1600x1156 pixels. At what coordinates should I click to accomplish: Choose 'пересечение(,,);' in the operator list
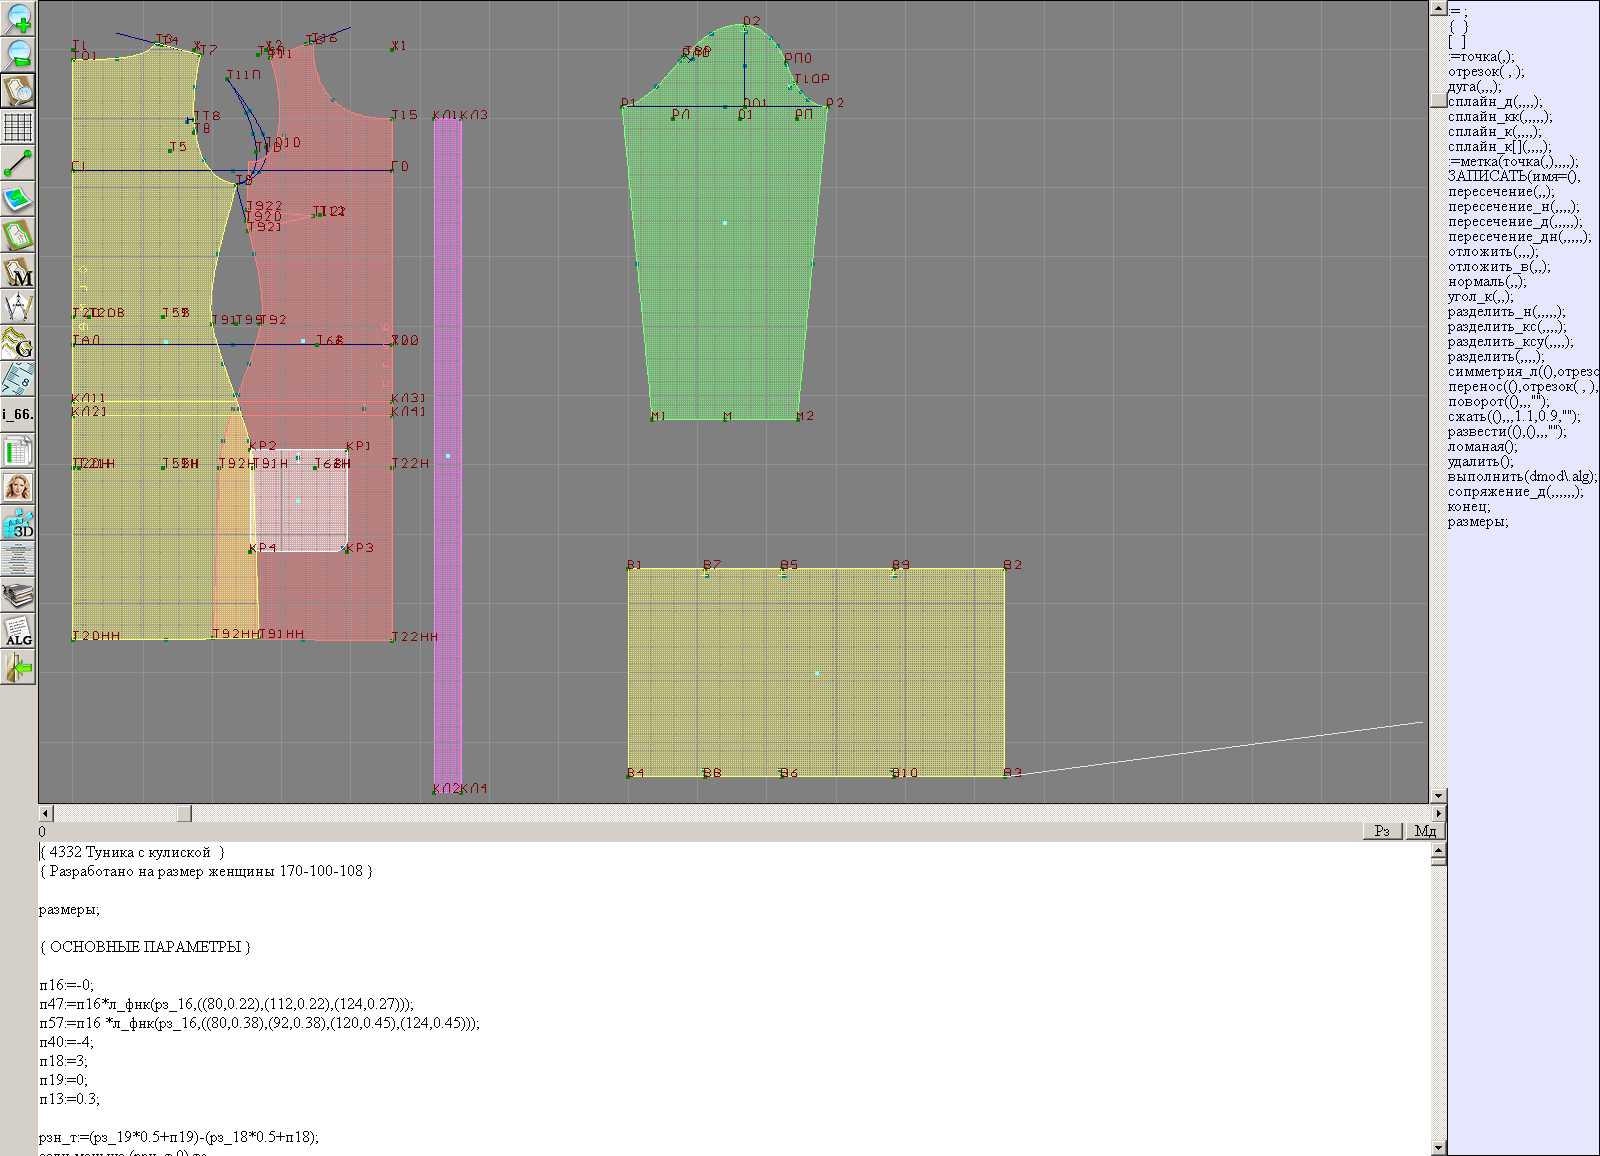[1500, 192]
